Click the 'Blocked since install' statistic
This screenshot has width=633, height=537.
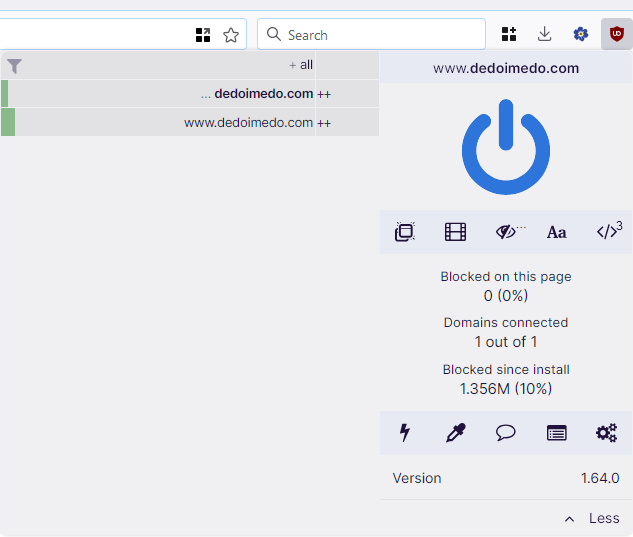[506, 379]
